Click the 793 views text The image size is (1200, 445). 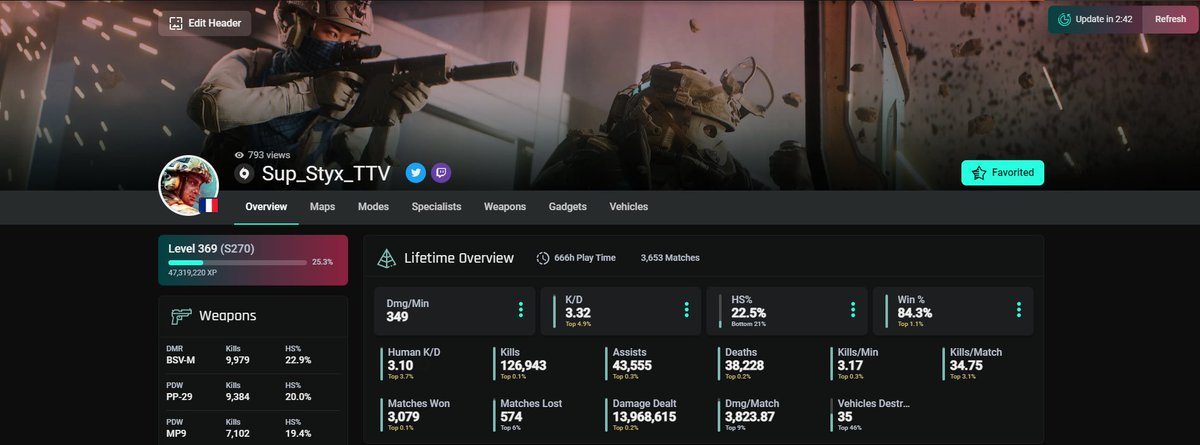269,155
